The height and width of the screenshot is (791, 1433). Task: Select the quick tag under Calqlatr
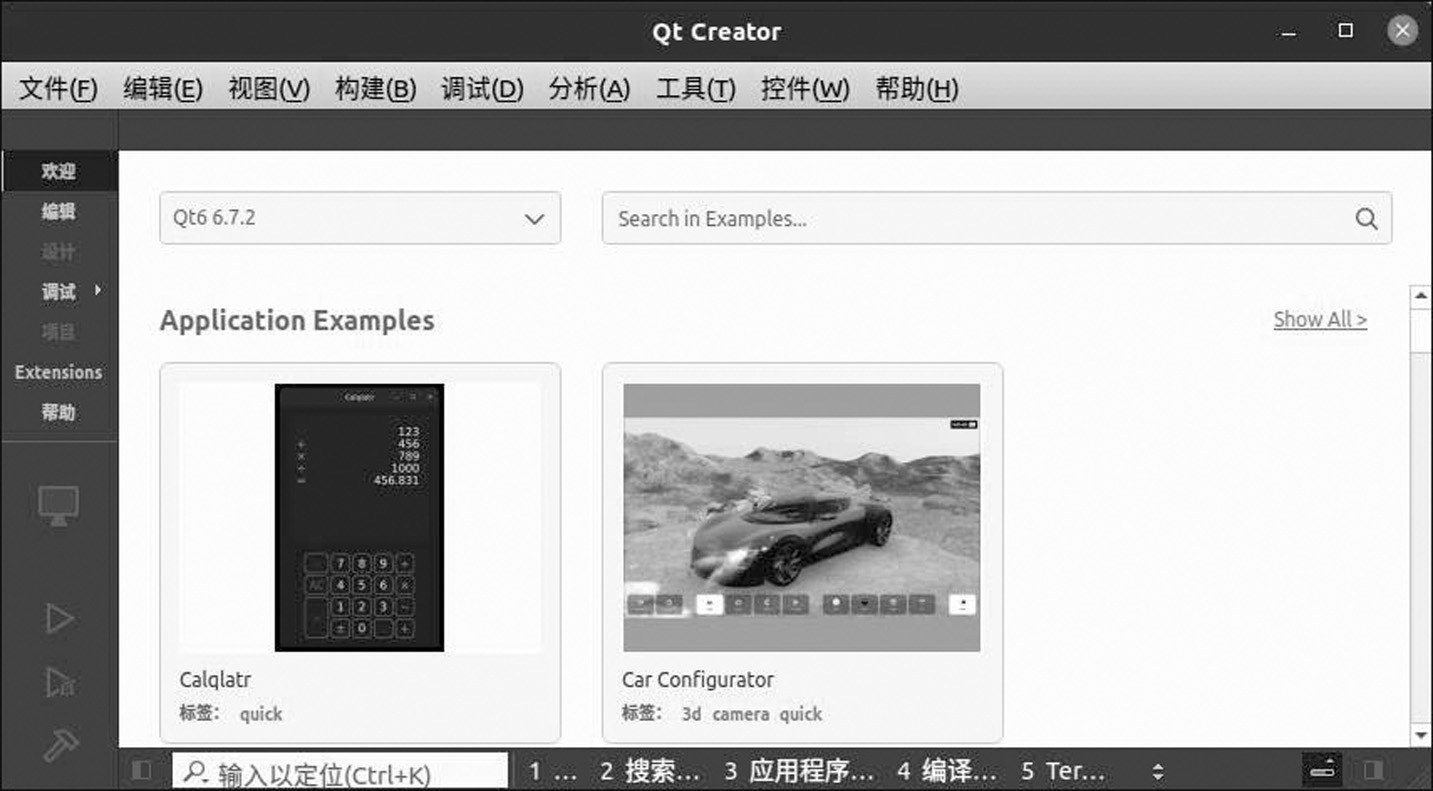coord(261,714)
